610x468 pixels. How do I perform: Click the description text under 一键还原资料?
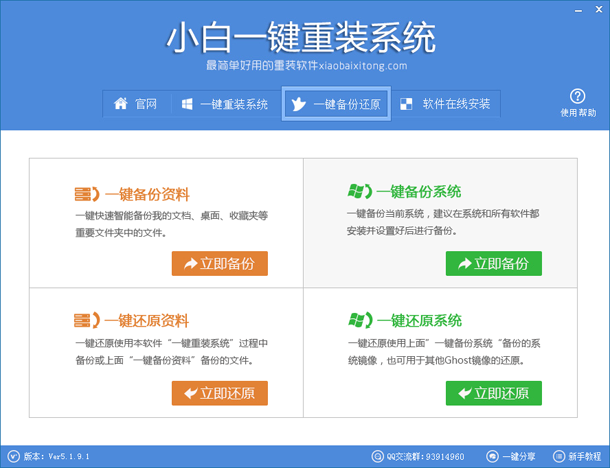[x=172, y=352]
